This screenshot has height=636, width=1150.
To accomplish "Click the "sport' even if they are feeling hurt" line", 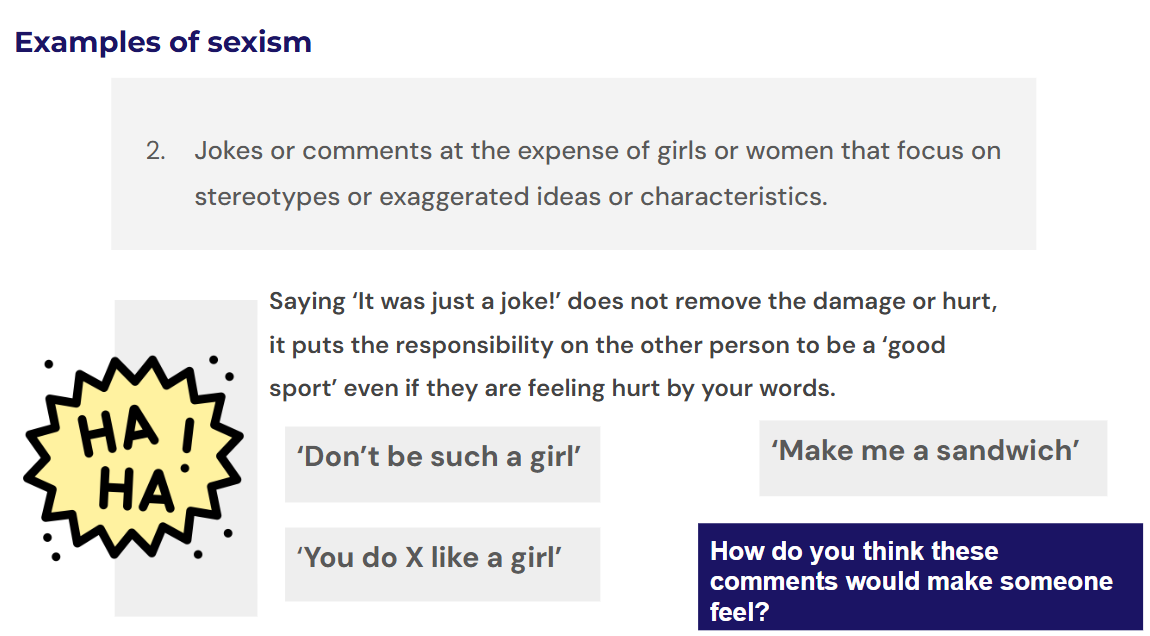I will (x=551, y=388).
